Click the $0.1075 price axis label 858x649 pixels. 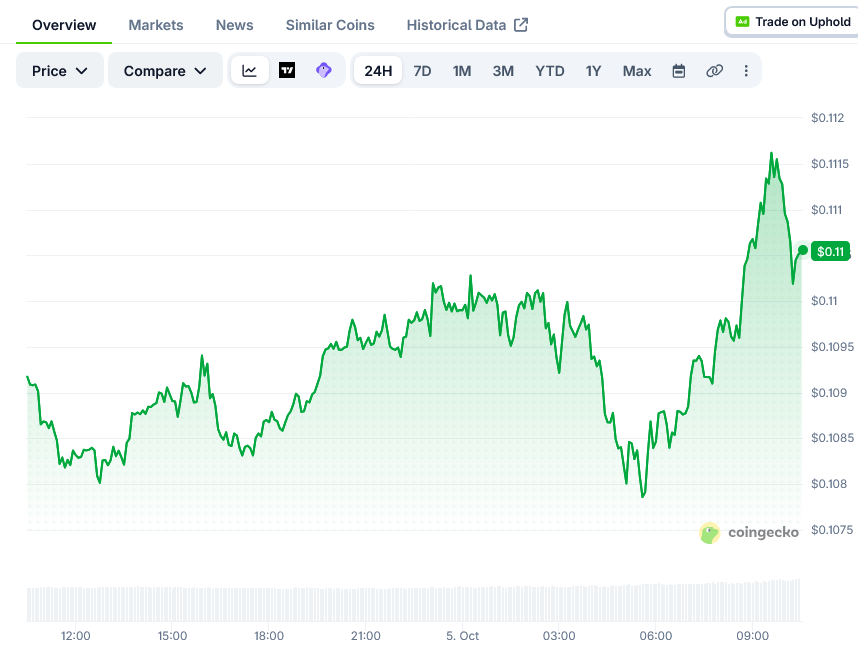pyautogui.click(x=832, y=530)
